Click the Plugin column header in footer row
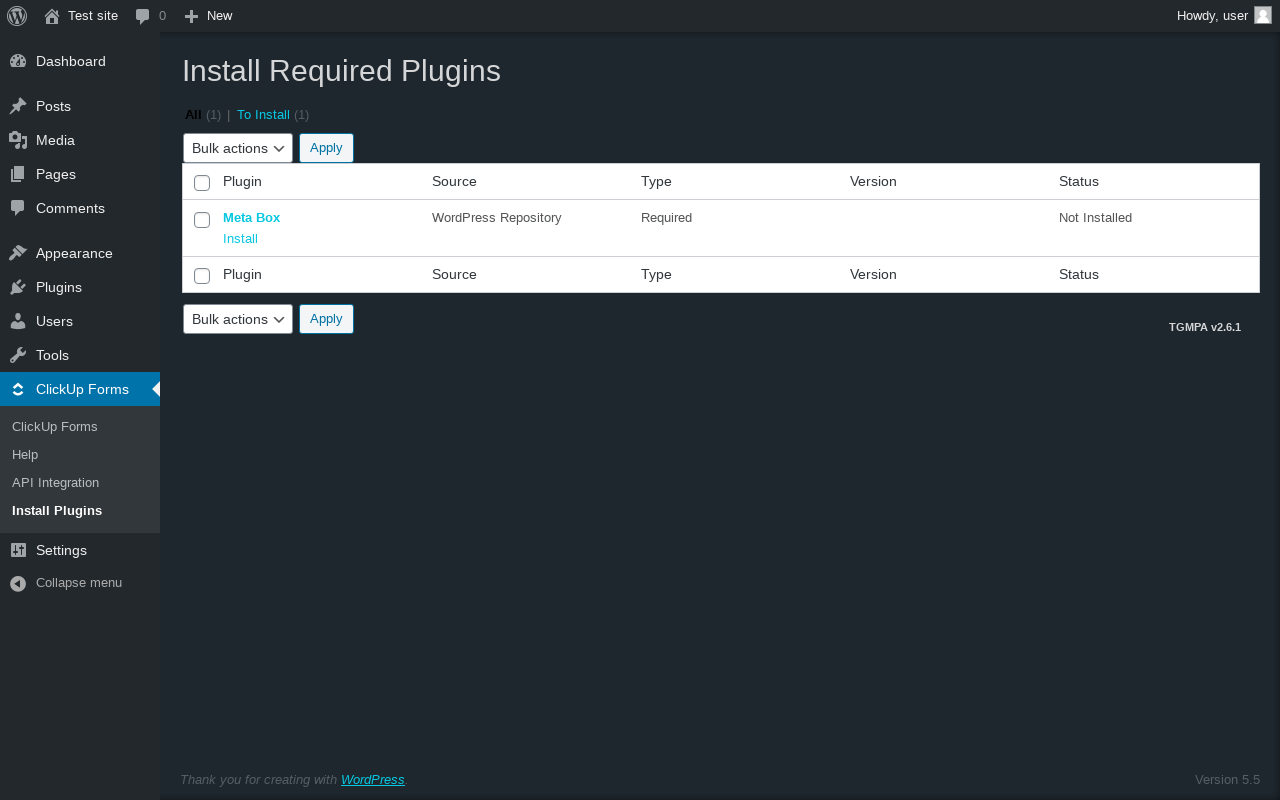This screenshot has width=1280, height=800. (x=242, y=275)
